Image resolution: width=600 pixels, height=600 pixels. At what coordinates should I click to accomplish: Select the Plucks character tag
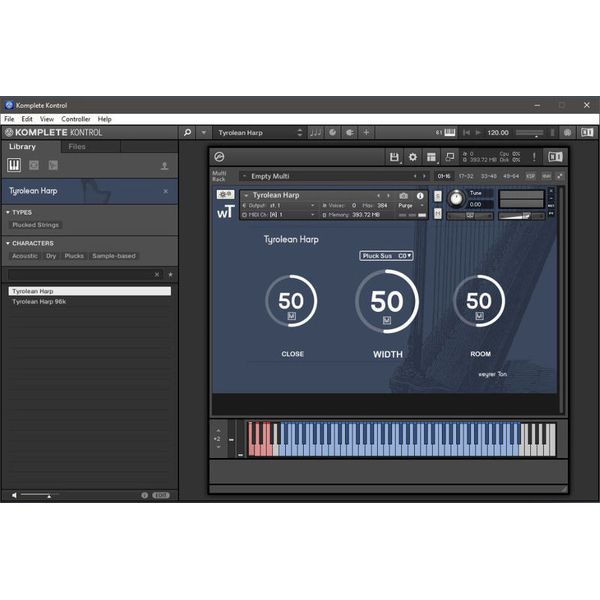coord(74,256)
